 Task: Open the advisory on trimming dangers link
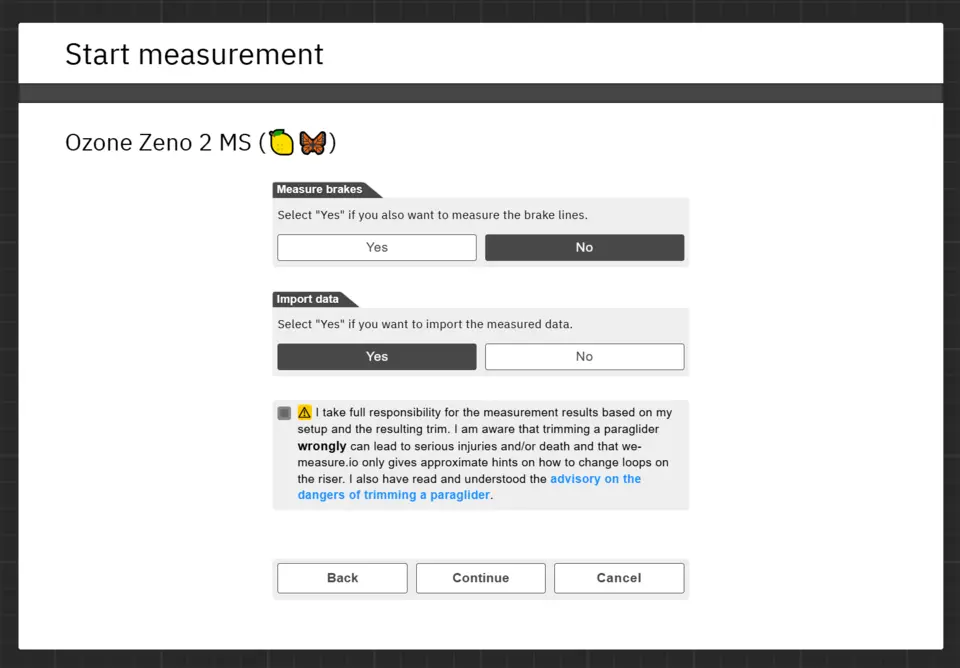(x=469, y=487)
